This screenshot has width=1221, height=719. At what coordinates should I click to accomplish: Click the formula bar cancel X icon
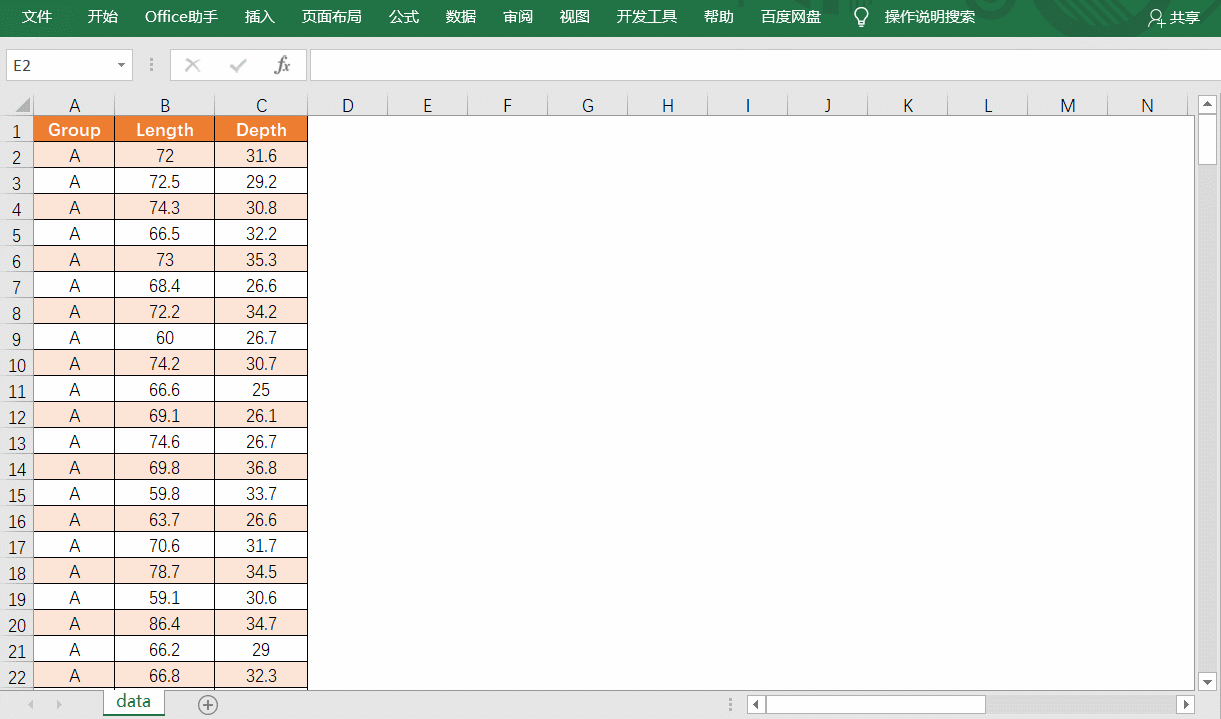pyautogui.click(x=193, y=65)
